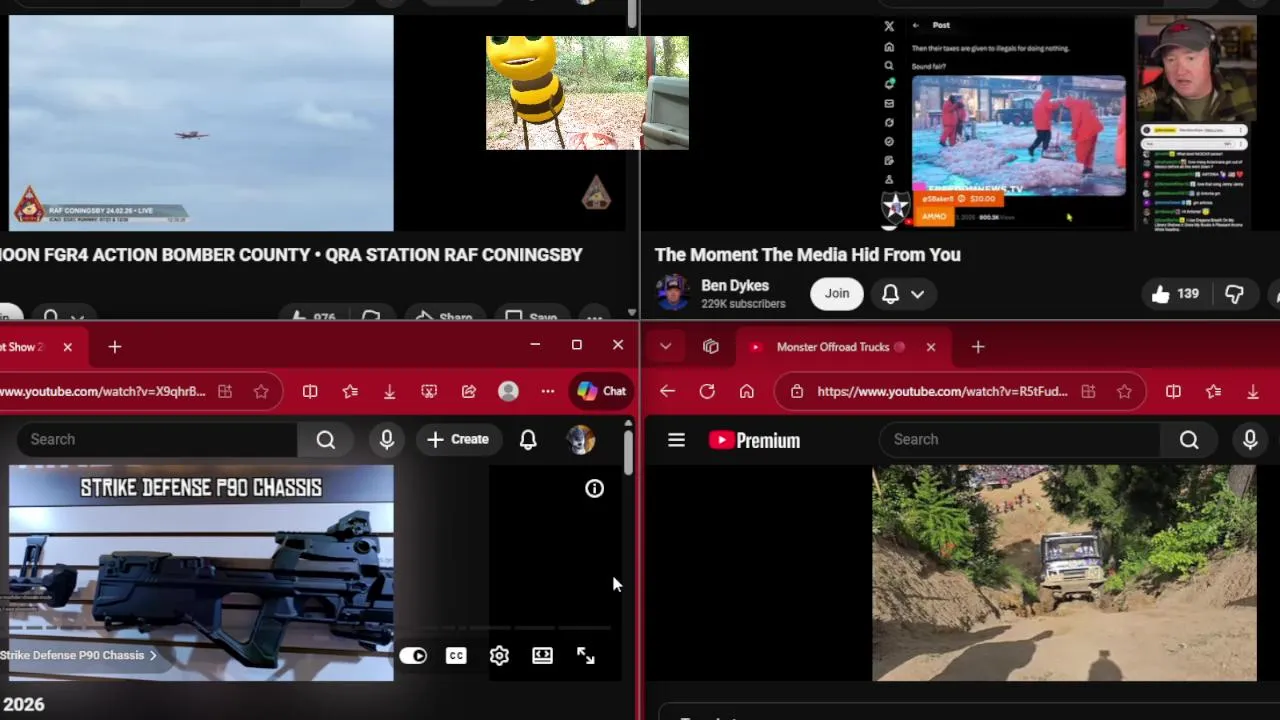Open the Ben Dykes channel name
Image resolution: width=1280 pixels, height=720 pixels.
[735, 285]
